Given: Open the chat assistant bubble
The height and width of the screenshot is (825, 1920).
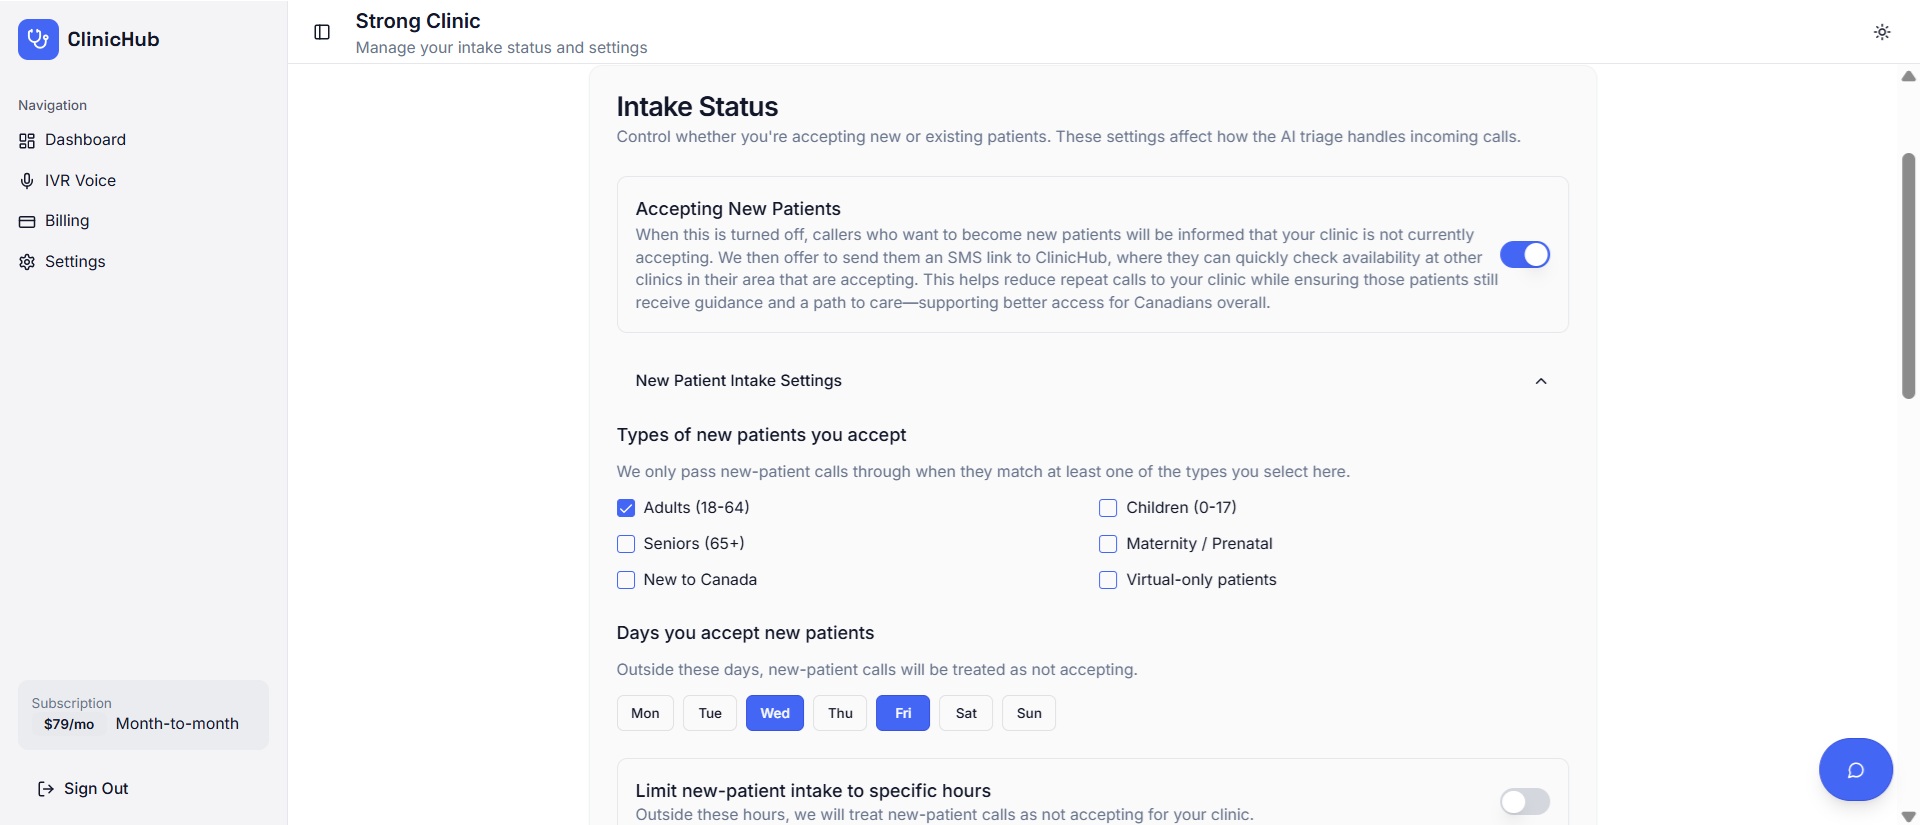Looking at the screenshot, I should click(x=1856, y=769).
